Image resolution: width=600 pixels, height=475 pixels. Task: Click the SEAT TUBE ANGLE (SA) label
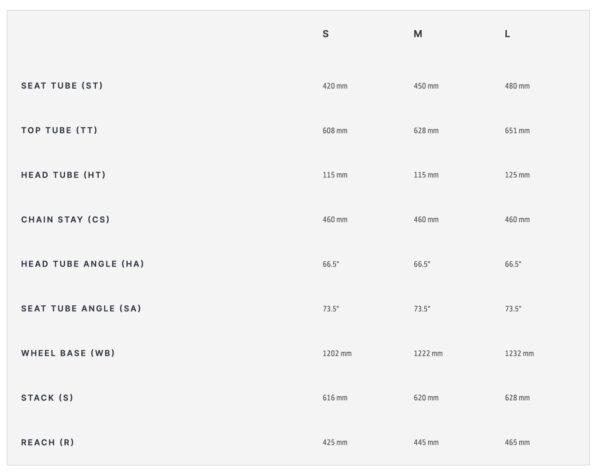(81, 309)
